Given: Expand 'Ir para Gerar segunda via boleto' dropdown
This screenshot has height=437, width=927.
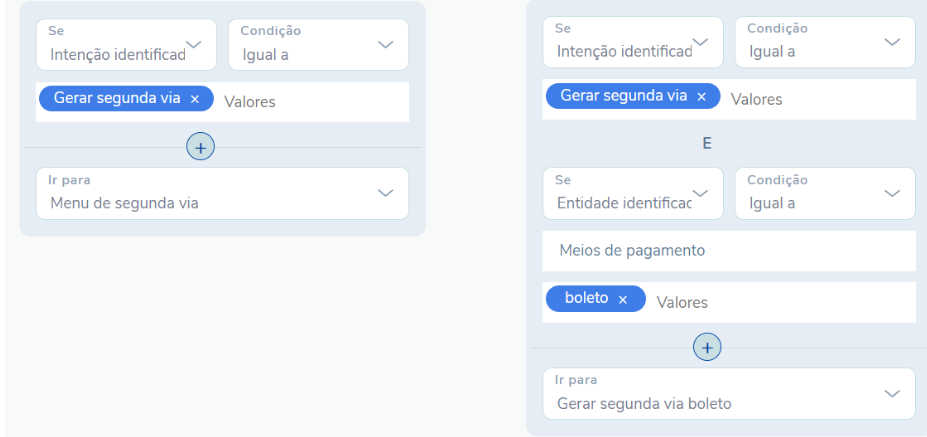Looking at the screenshot, I should click(729, 394).
